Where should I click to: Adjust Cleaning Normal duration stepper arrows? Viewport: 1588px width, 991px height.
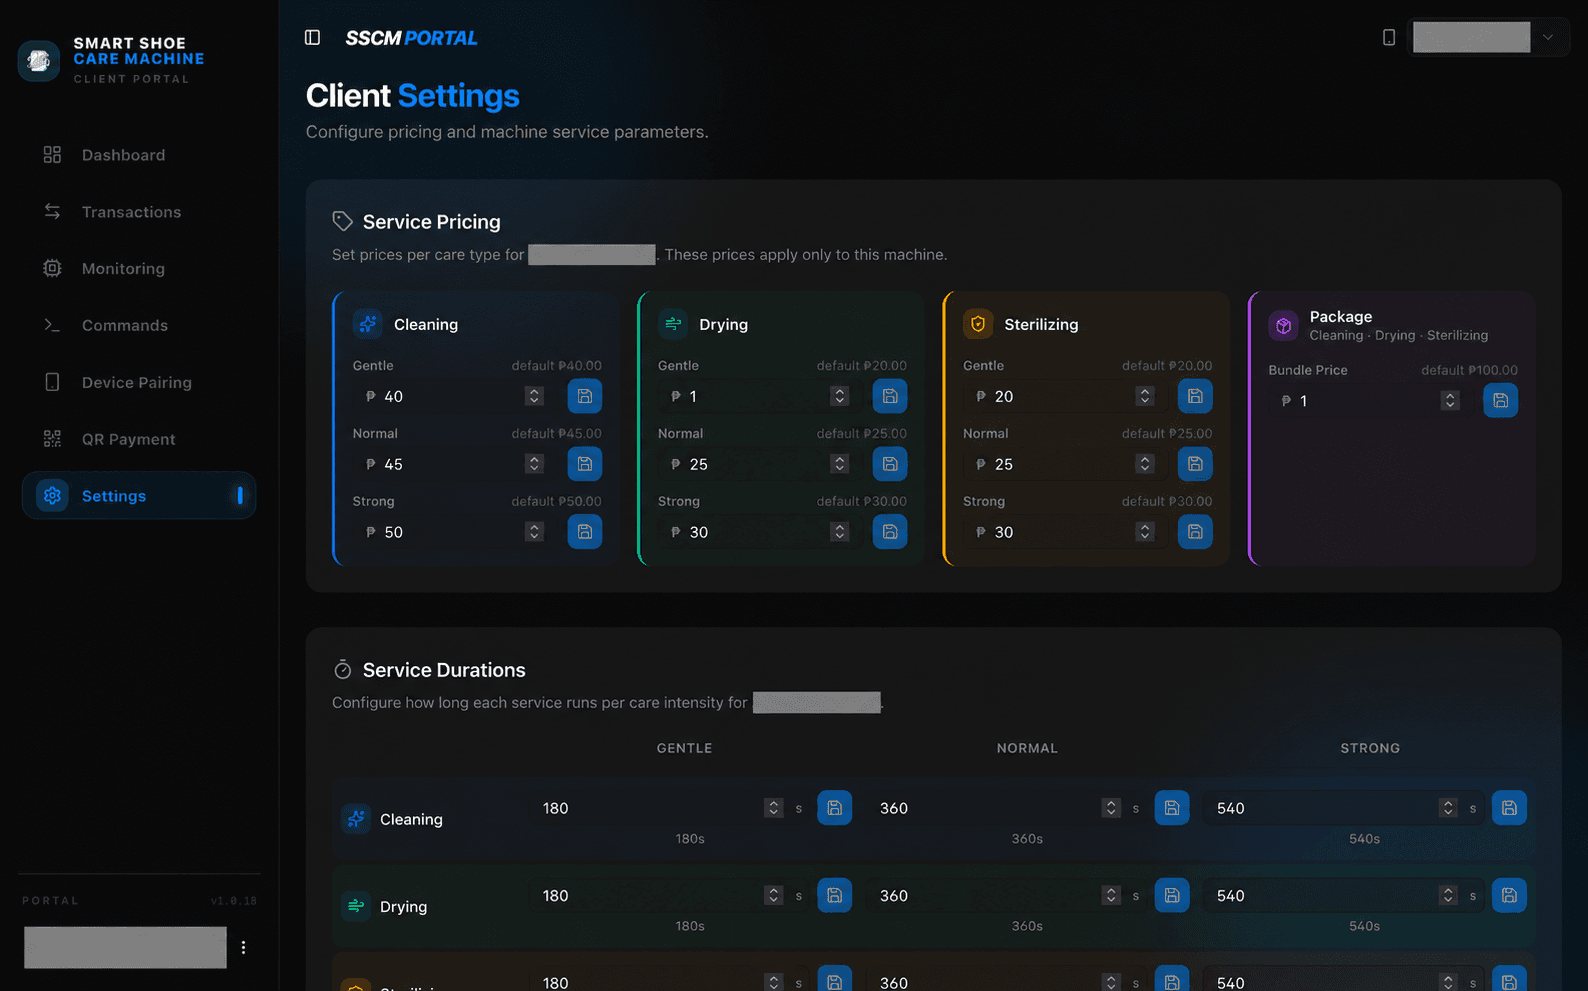coord(1110,808)
